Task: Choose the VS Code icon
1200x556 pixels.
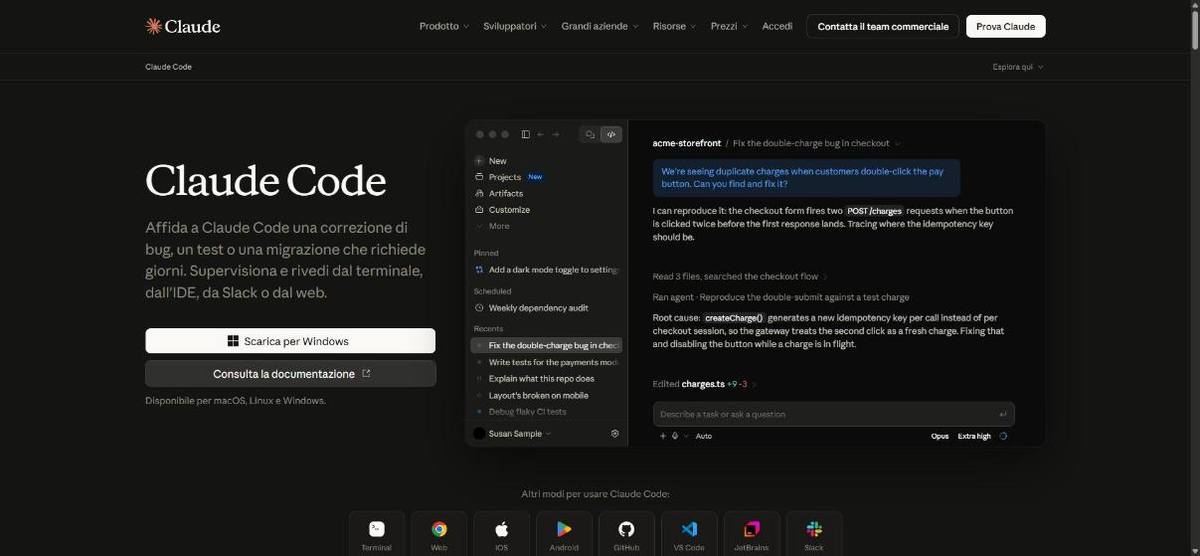Action: [689, 529]
